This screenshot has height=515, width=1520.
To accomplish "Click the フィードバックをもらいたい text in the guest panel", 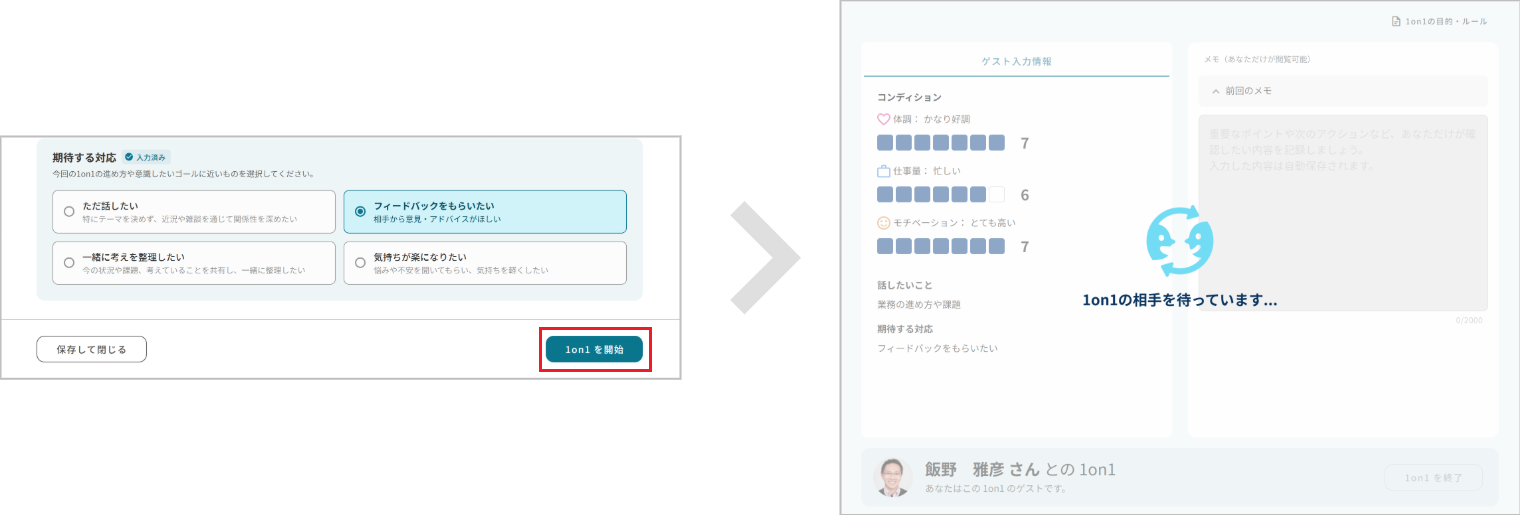I will coord(937,348).
